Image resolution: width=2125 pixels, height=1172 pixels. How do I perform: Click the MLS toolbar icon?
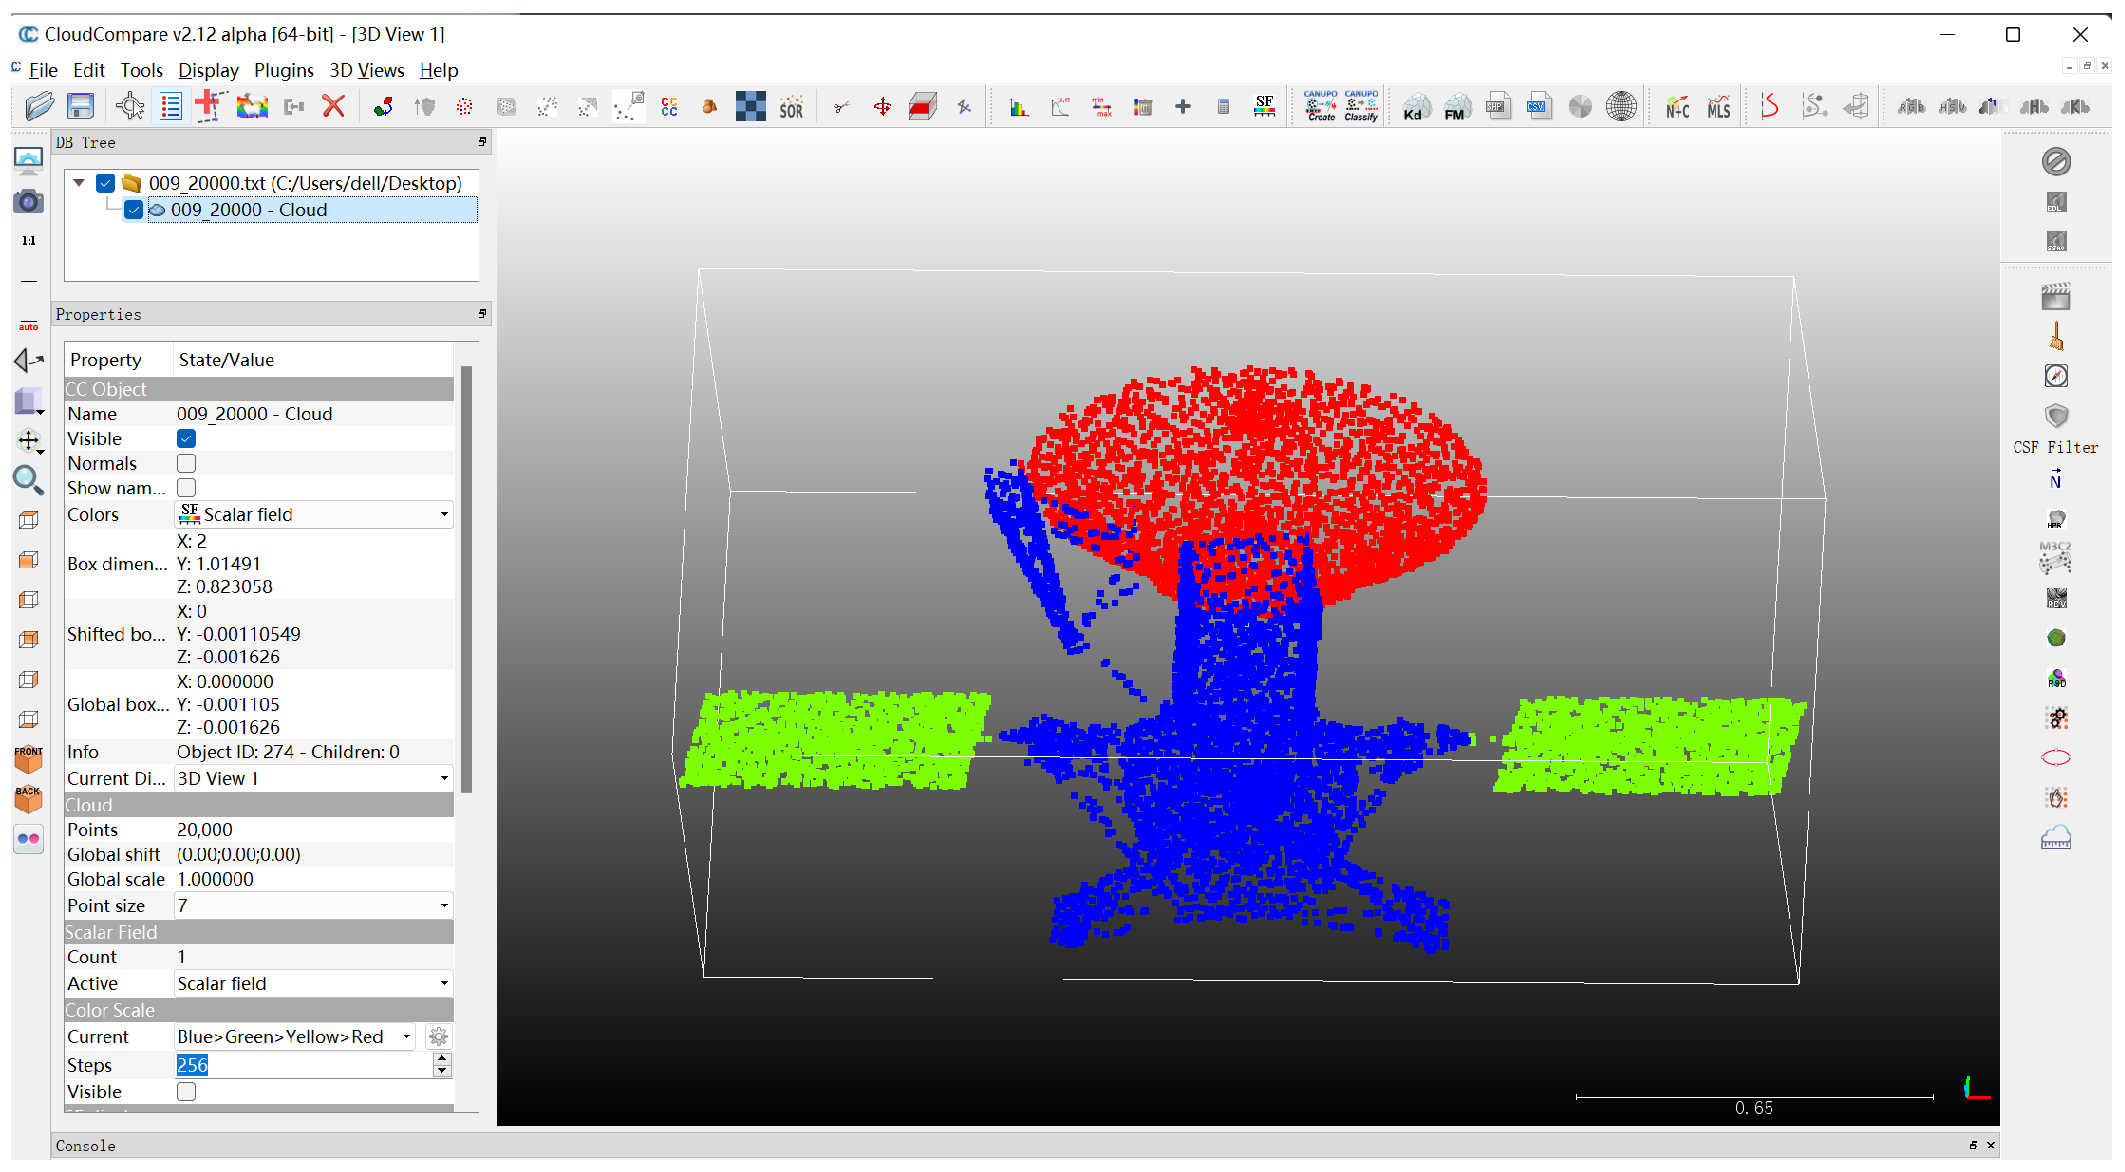pyautogui.click(x=1718, y=108)
